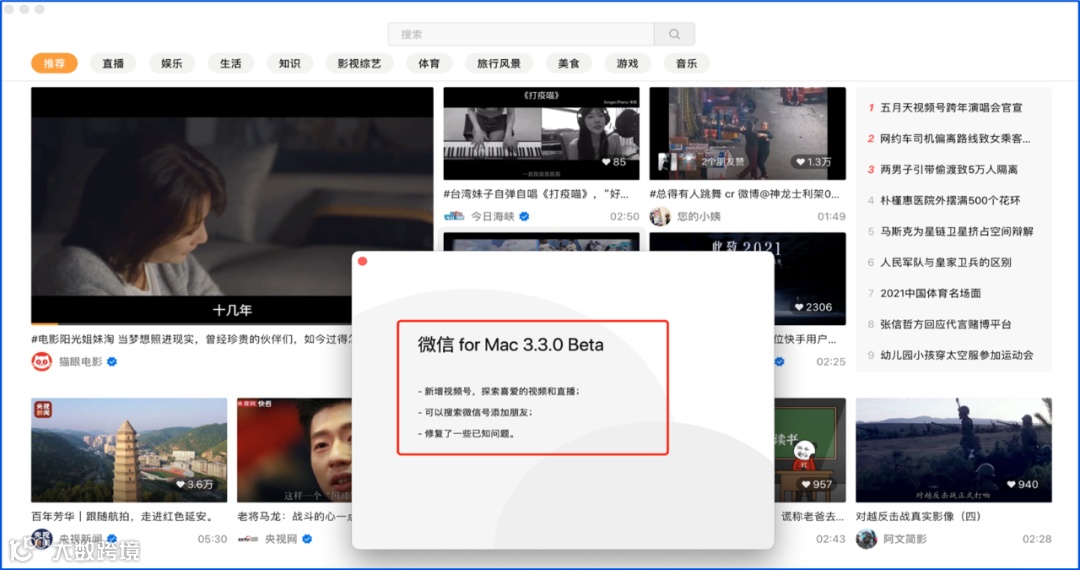Open the street dancing video thumbnail

point(747,134)
